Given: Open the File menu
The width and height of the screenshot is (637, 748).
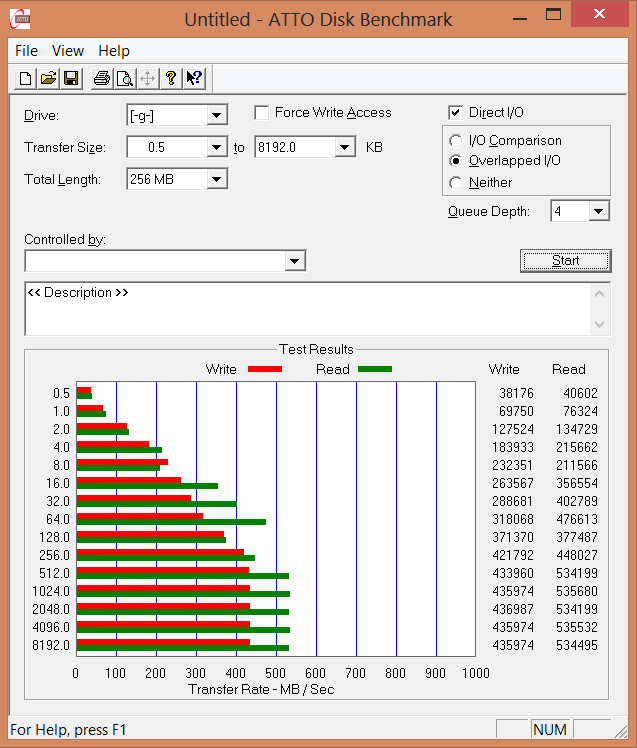Looking at the screenshot, I should point(26,51).
